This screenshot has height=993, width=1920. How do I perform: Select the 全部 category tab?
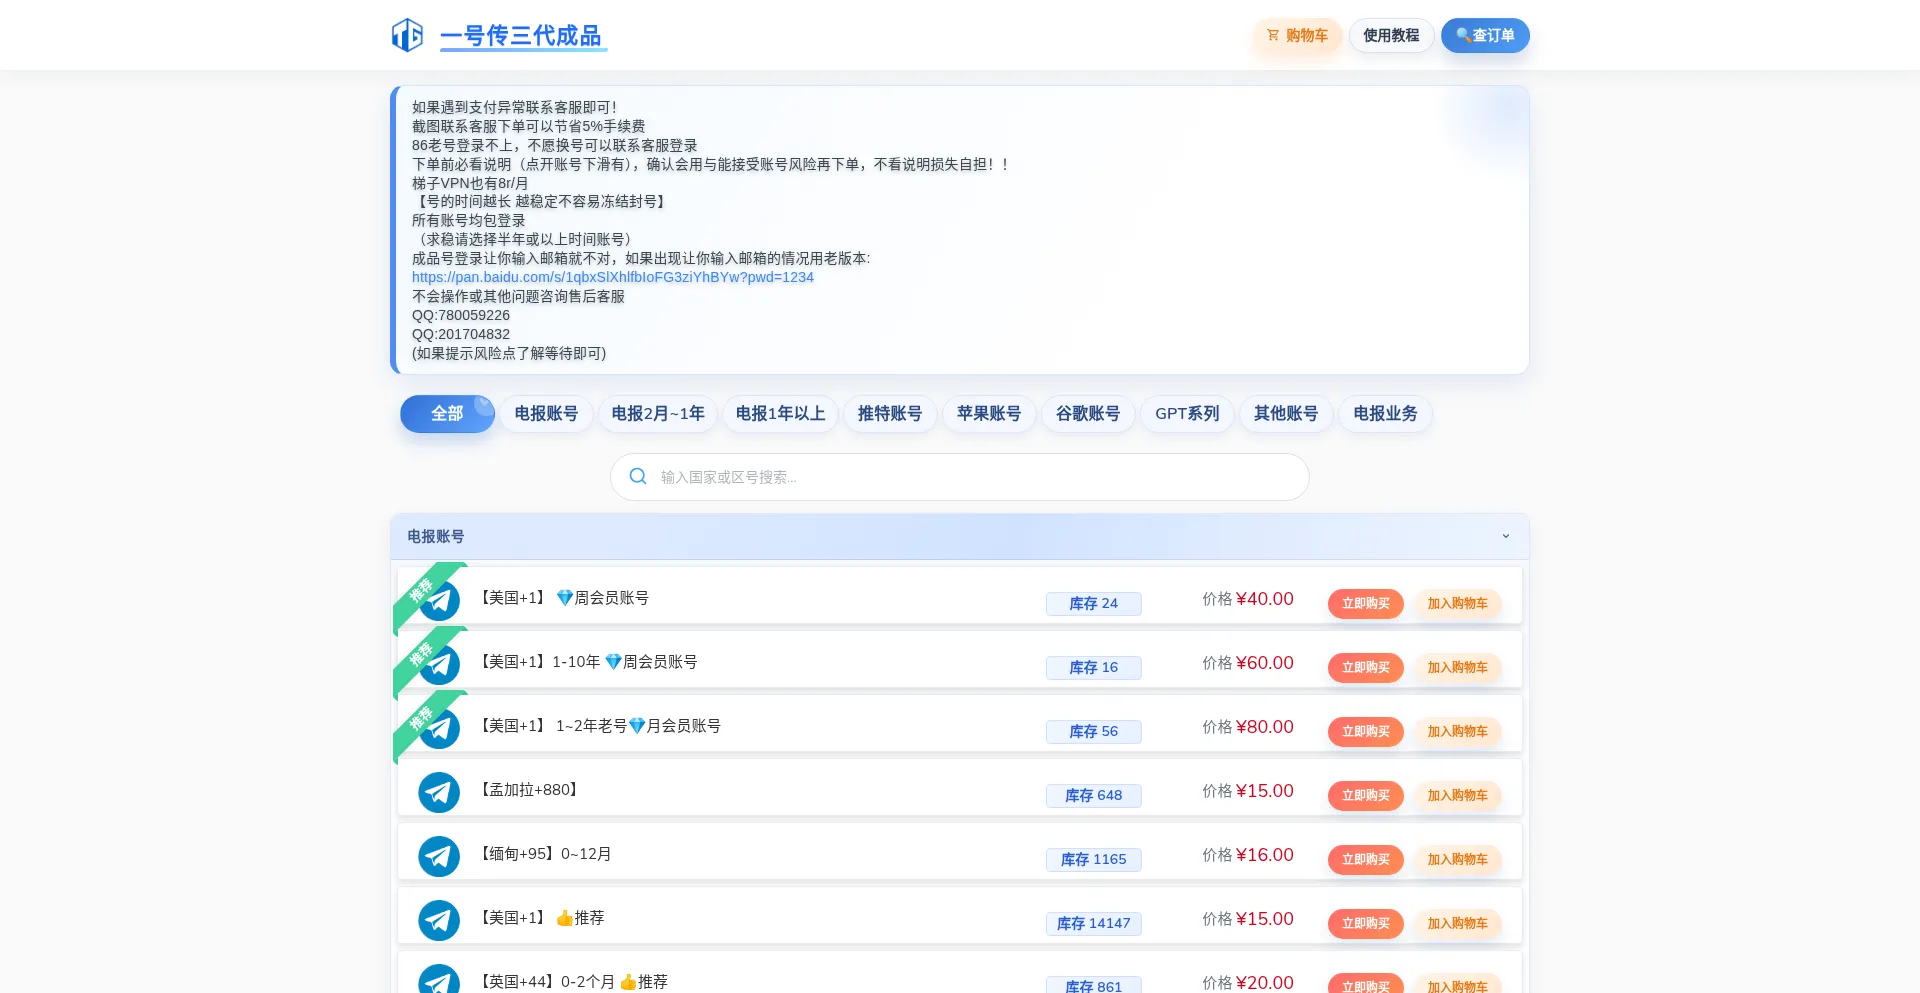pyautogui.click(x=447, y=414)
